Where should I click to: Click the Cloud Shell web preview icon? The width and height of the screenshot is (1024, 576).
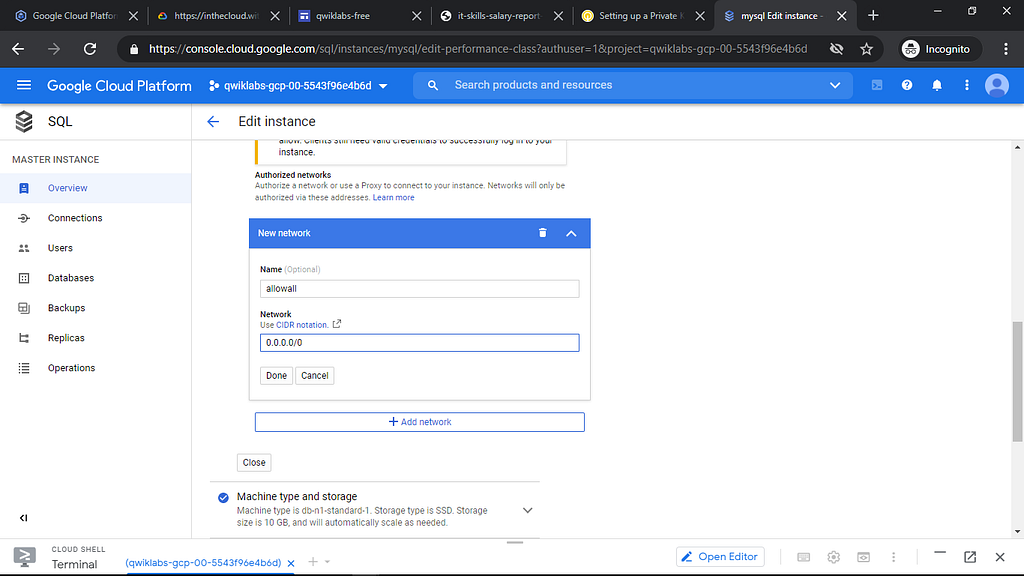[863, 557]
